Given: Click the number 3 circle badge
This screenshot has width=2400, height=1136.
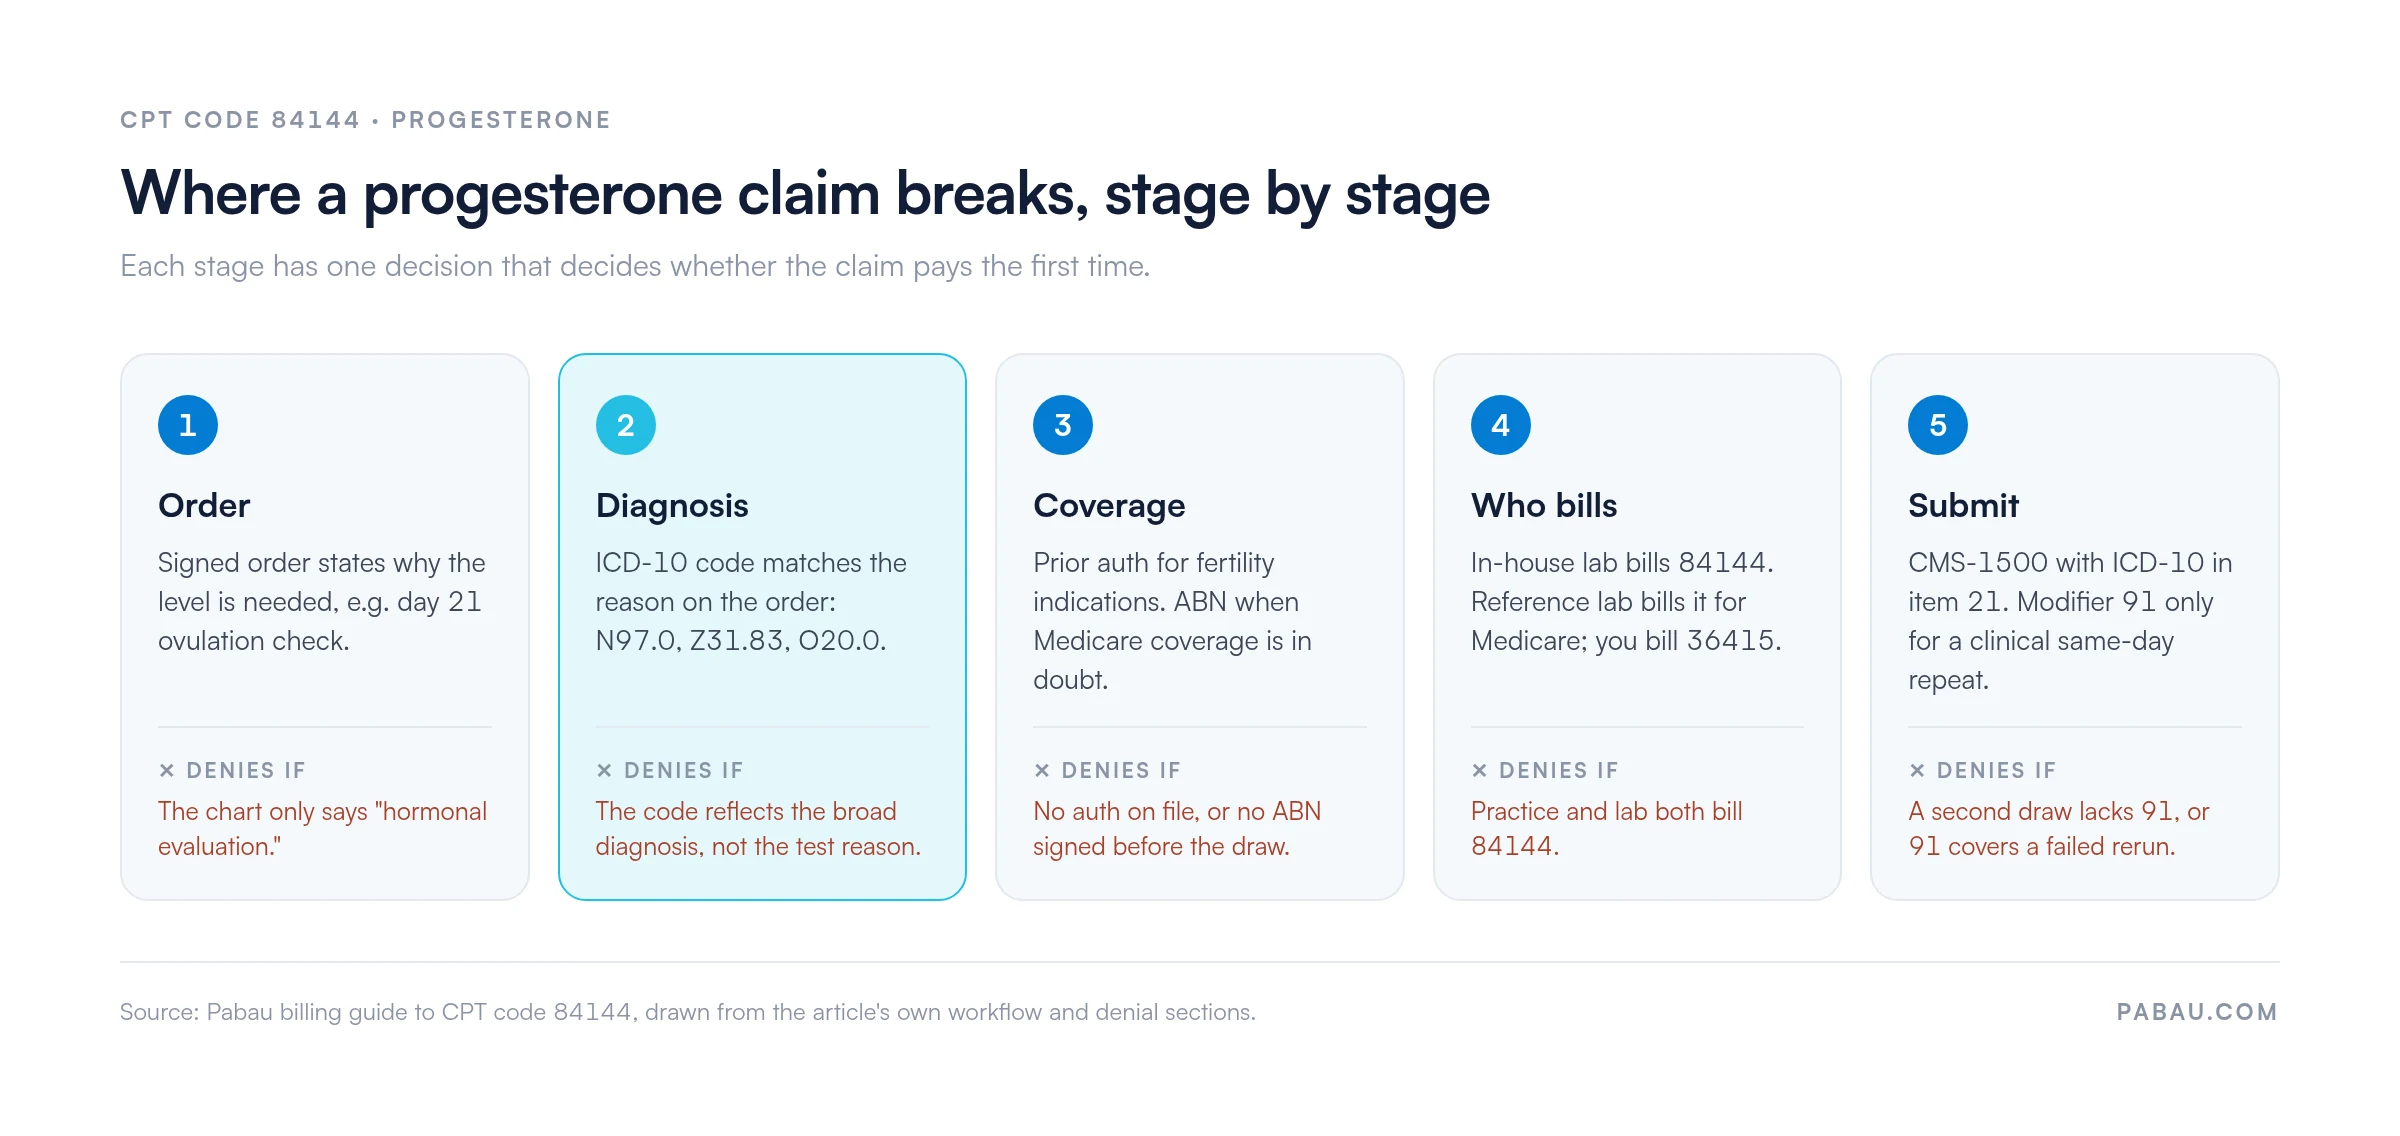Looking at the screenshot, I should pyautogui.click(x=1063, y=425).
